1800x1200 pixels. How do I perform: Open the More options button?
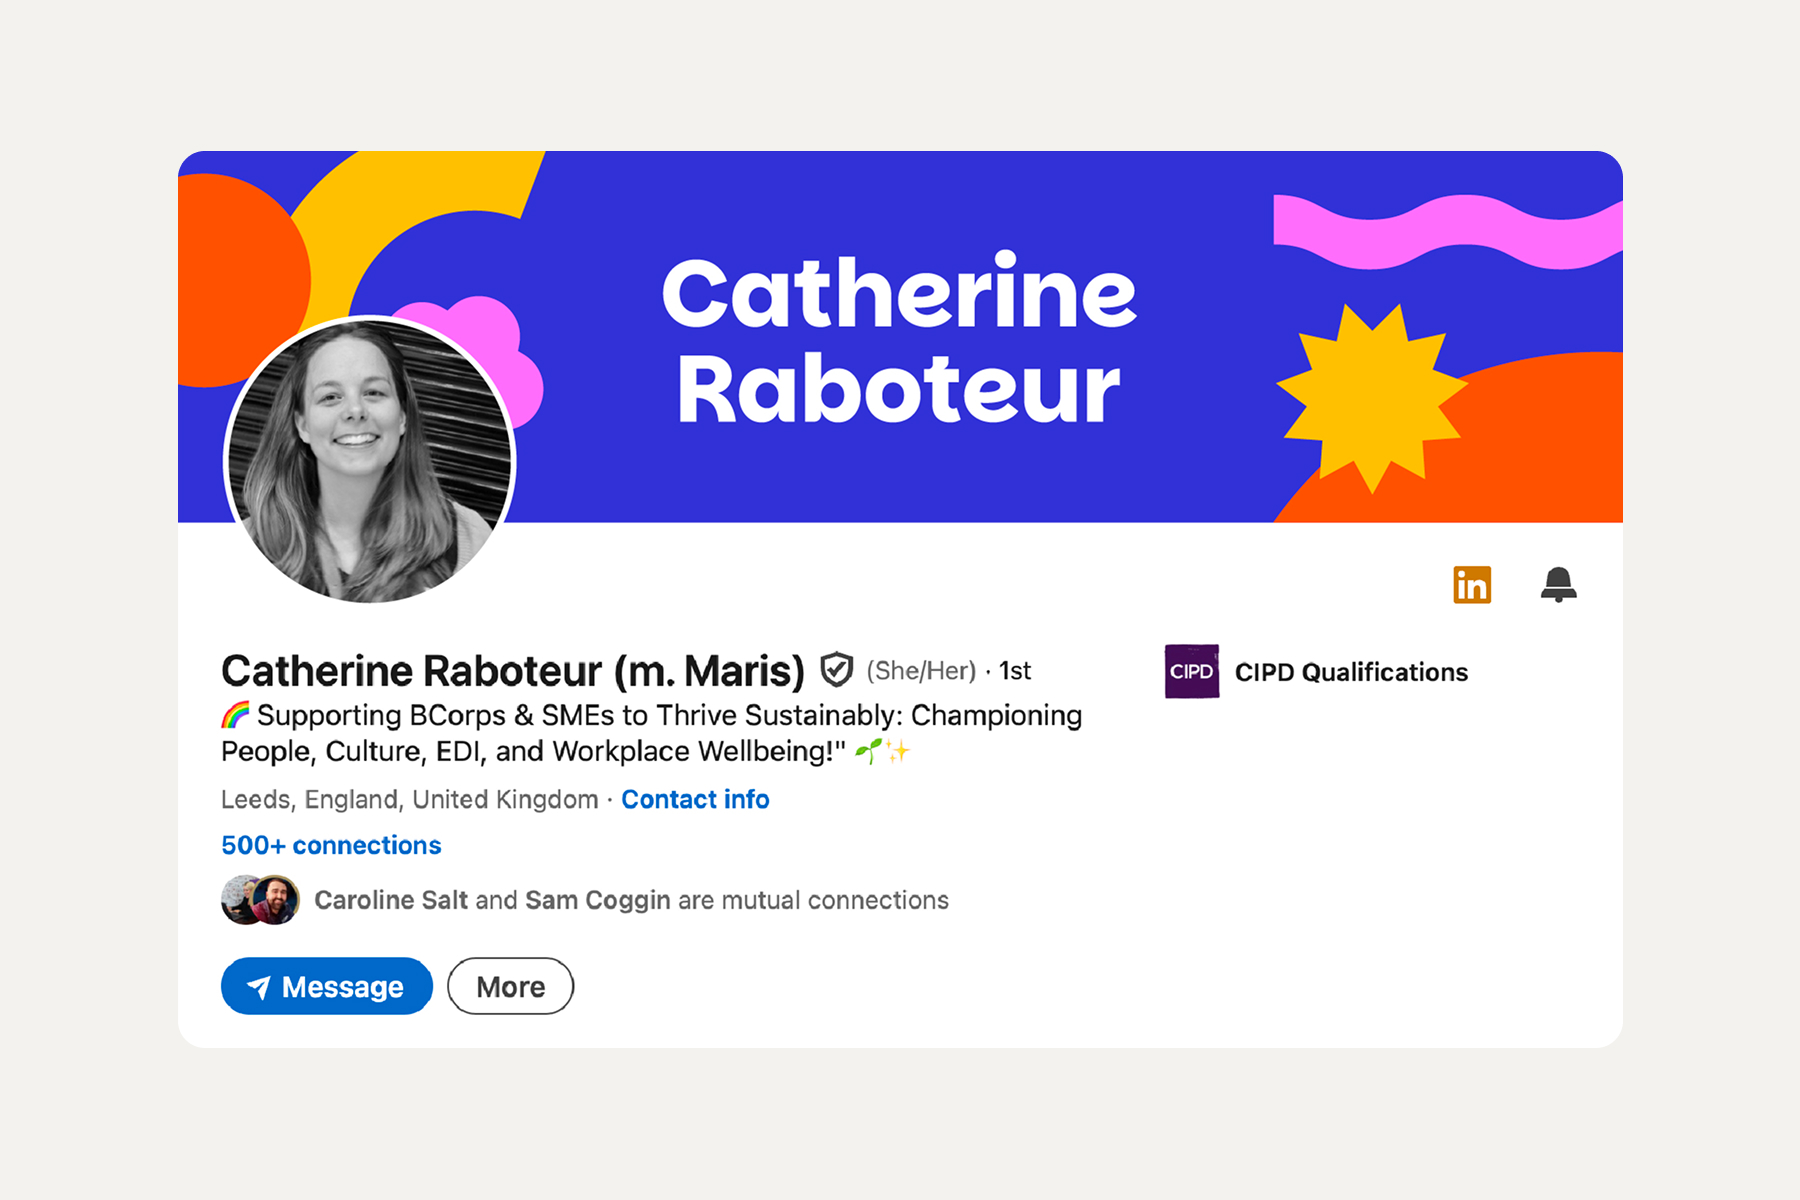(x=510, y=986)
